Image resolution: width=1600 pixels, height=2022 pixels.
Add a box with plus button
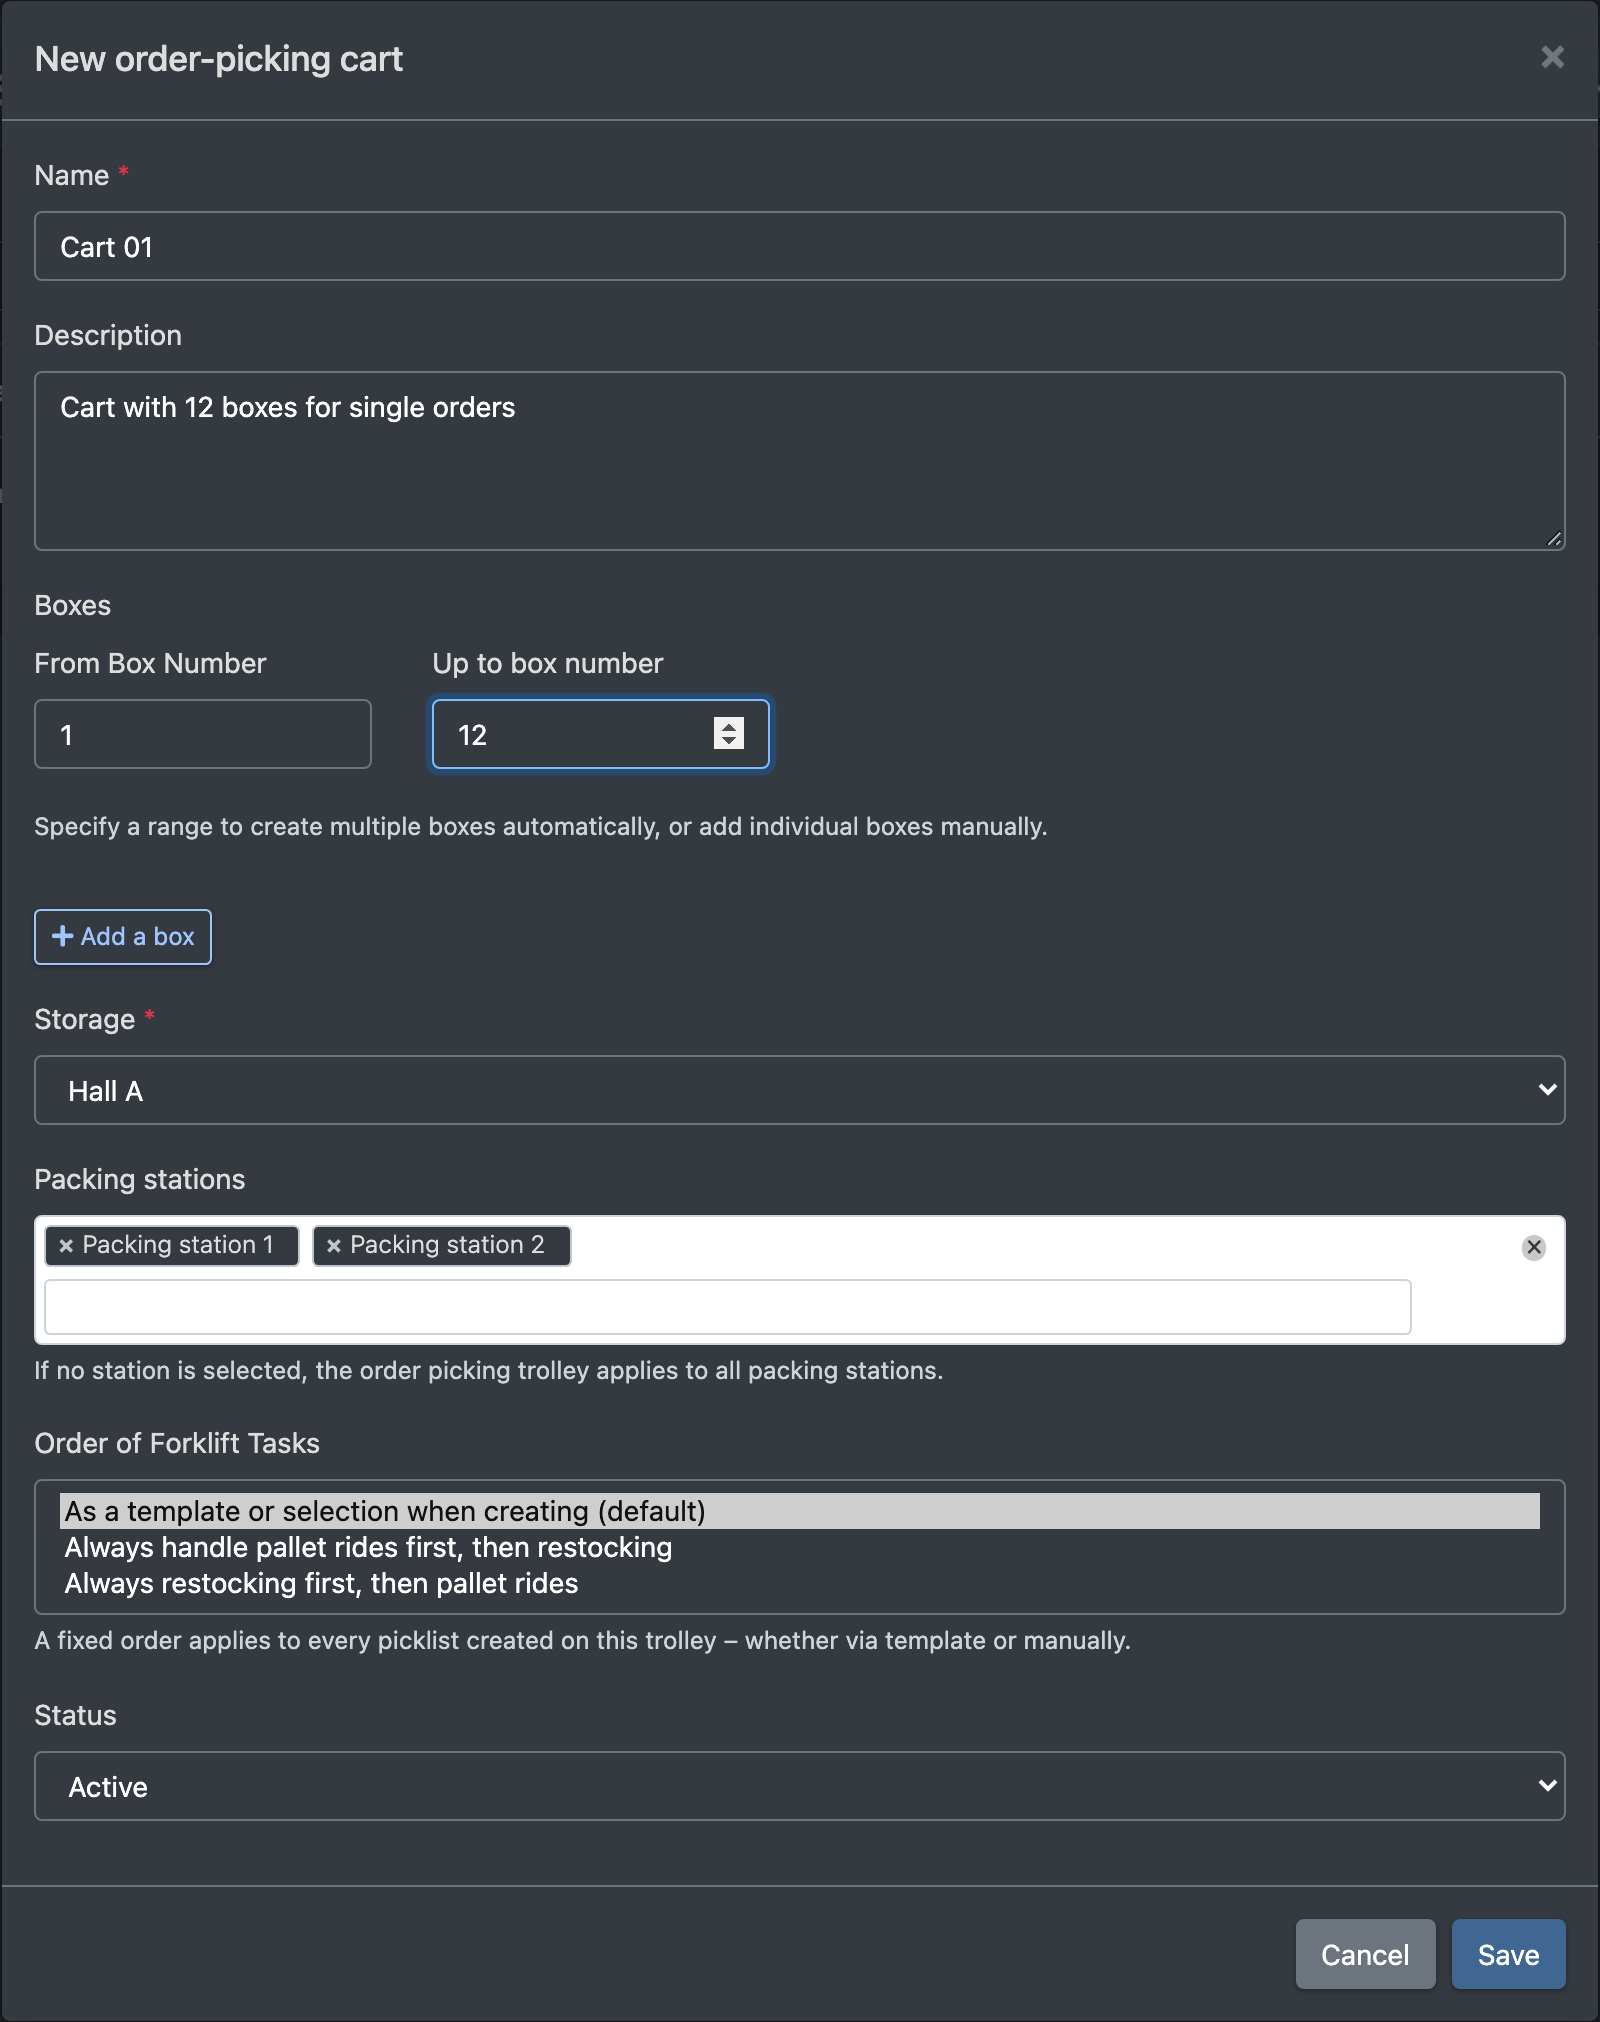coord(123,937)
